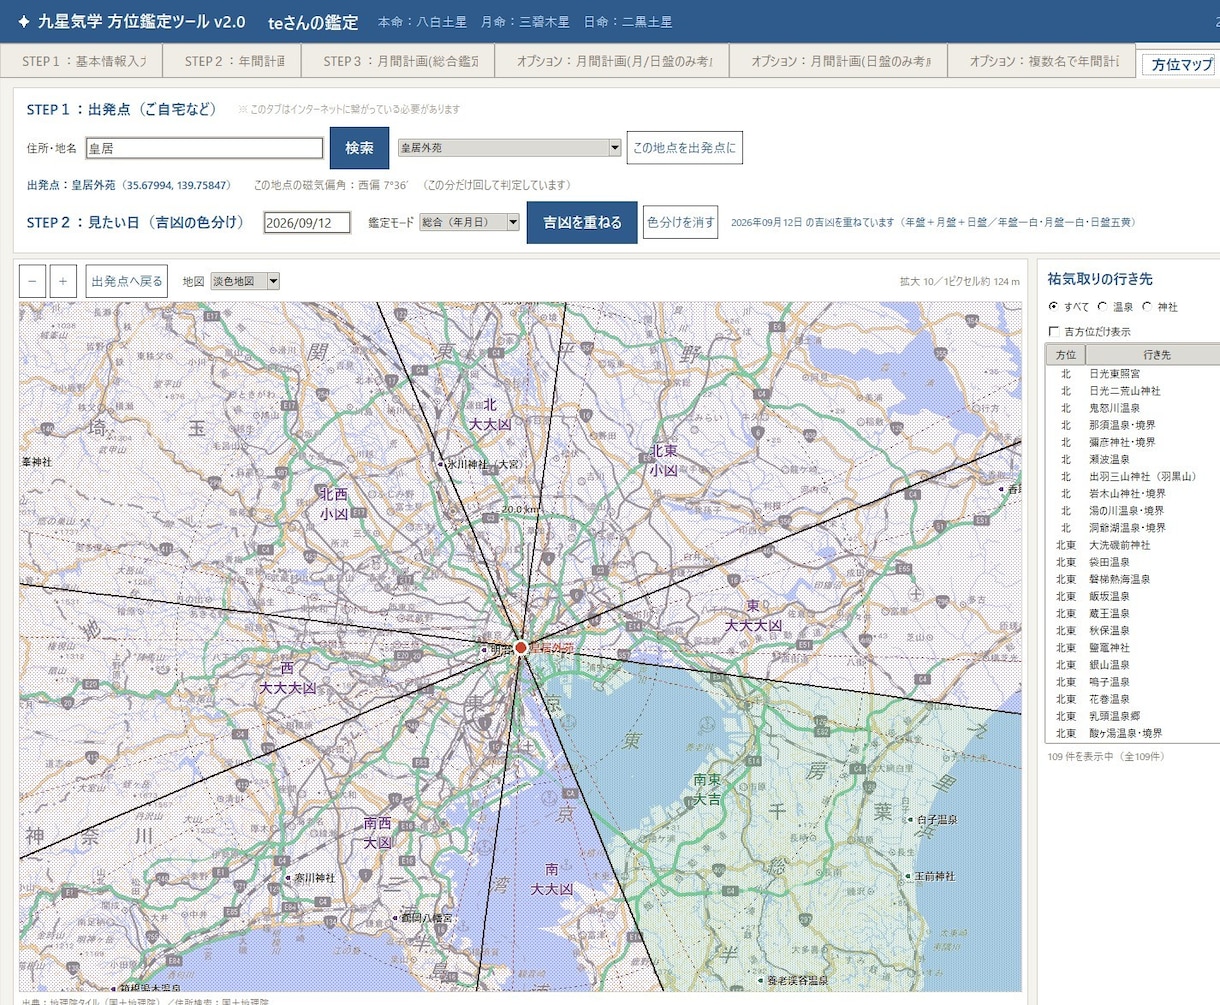Select the 神社 radio button
This screenshot has height=1005, width=1220.
[x=1146, y=307]
